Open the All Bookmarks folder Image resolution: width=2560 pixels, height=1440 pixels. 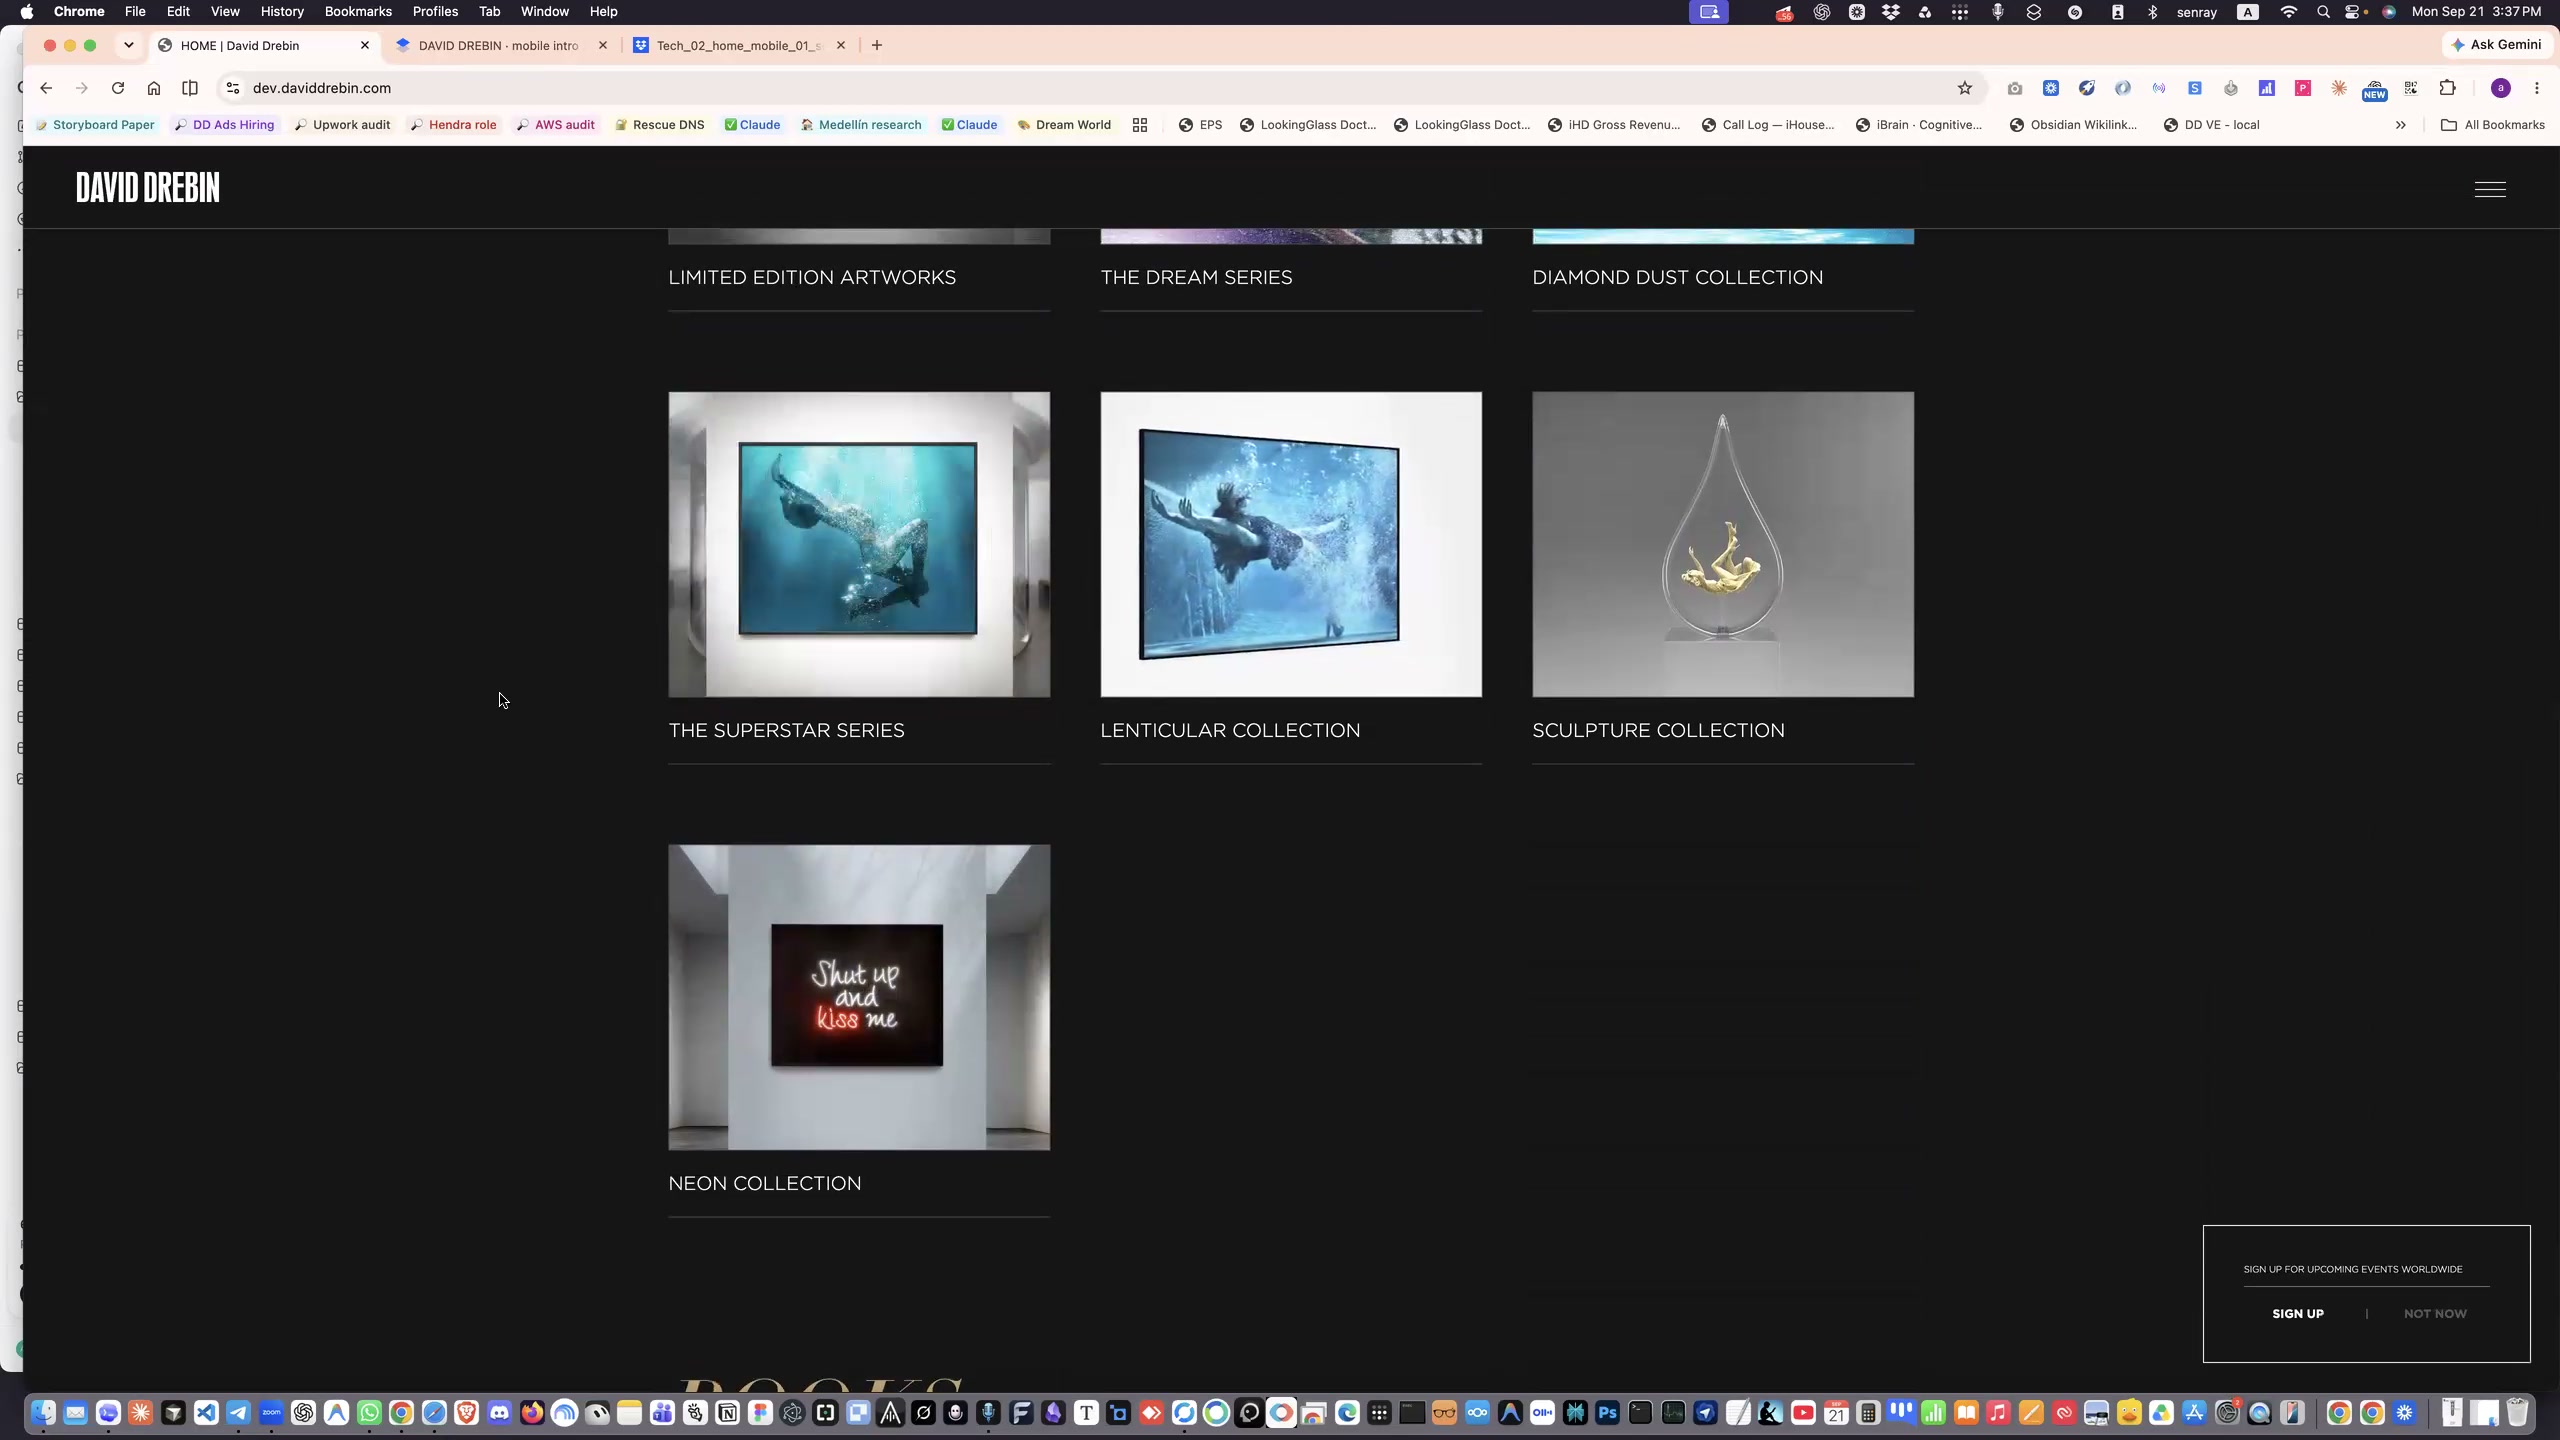(x=2493, y=125)
